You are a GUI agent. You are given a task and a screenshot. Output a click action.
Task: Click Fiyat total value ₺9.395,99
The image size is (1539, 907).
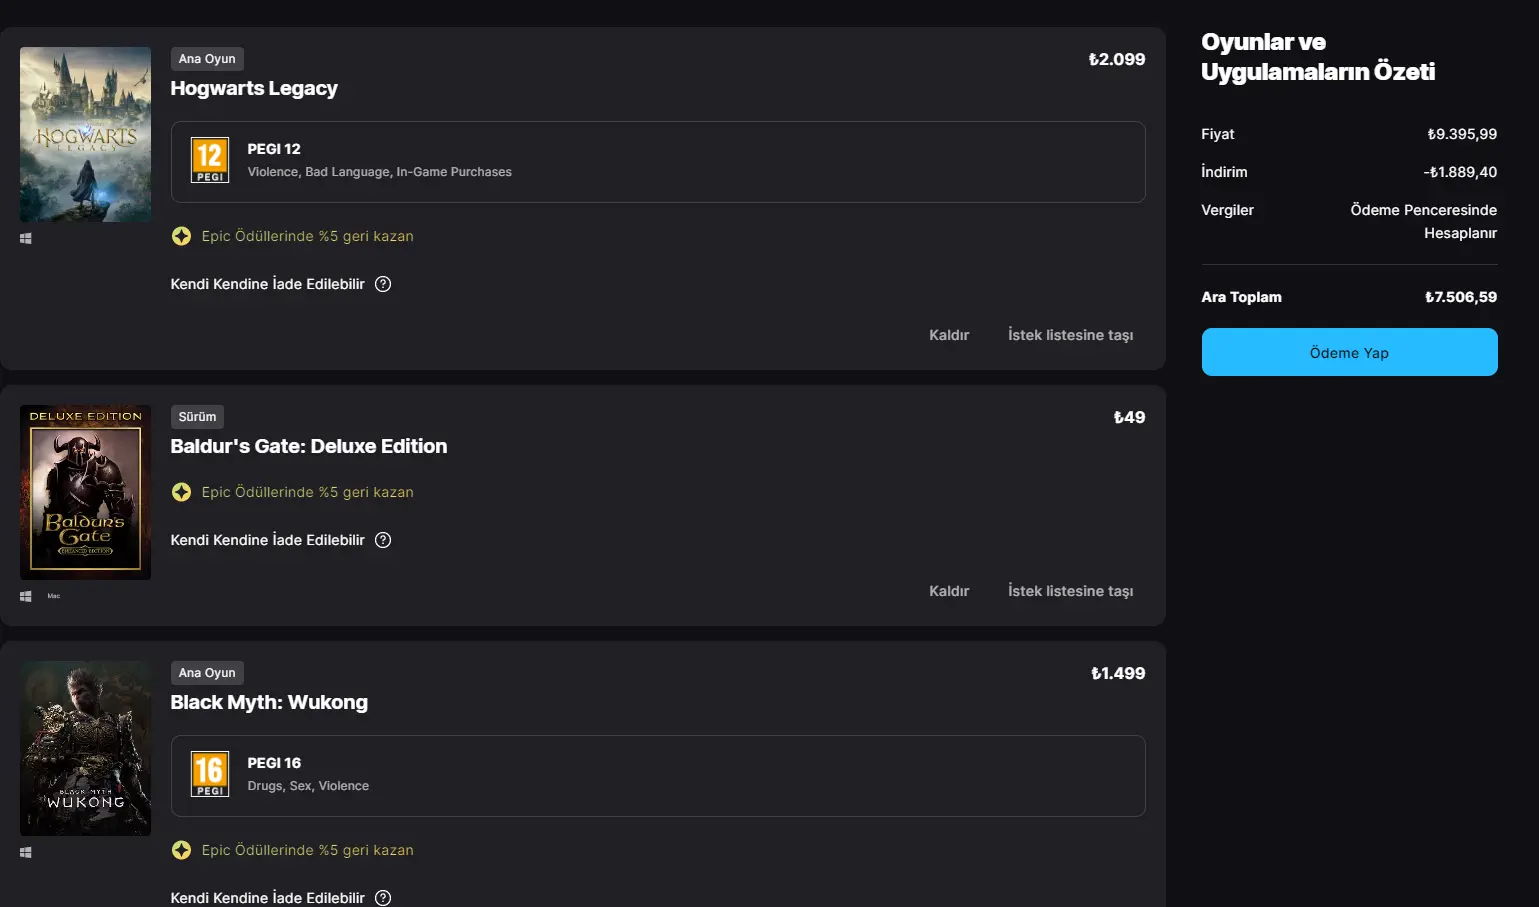(x=1462, y=134)
